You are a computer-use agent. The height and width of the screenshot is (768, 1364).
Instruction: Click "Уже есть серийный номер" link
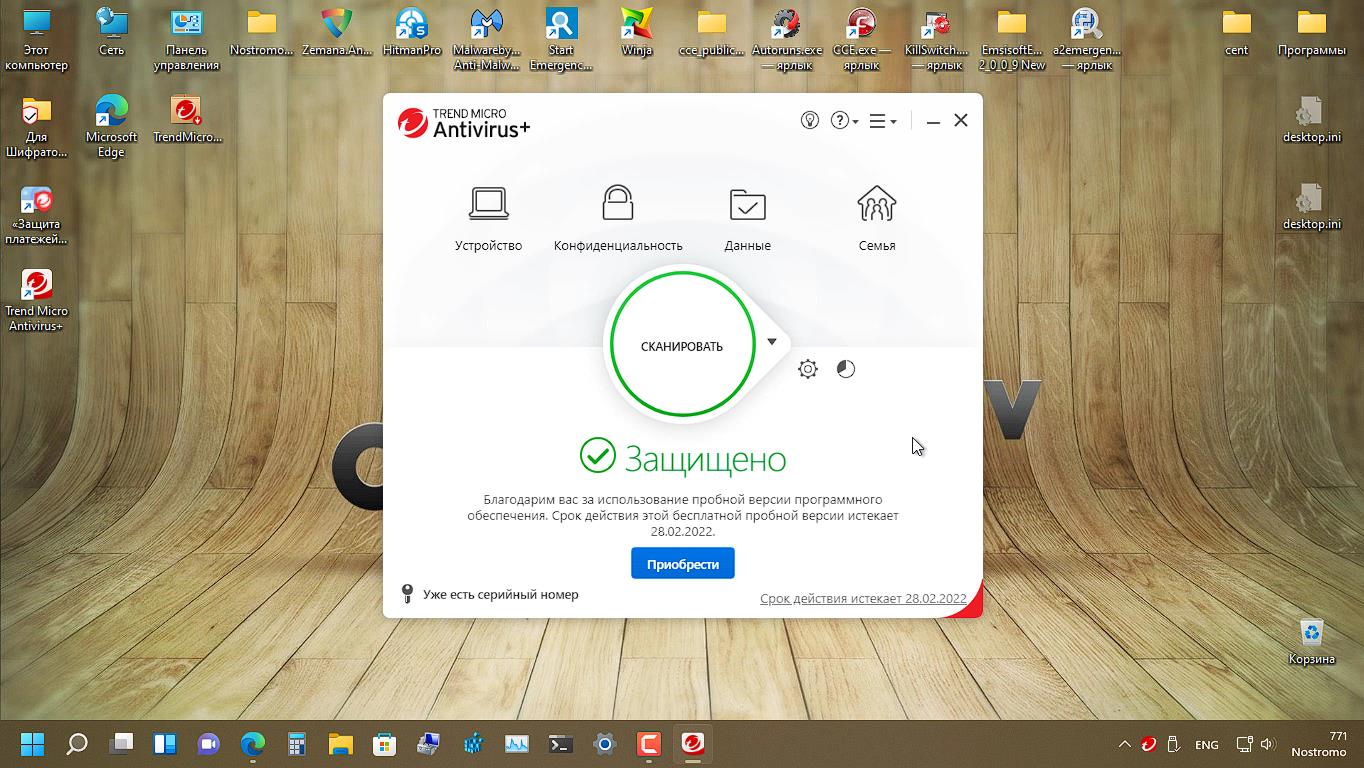pos(500,595)
